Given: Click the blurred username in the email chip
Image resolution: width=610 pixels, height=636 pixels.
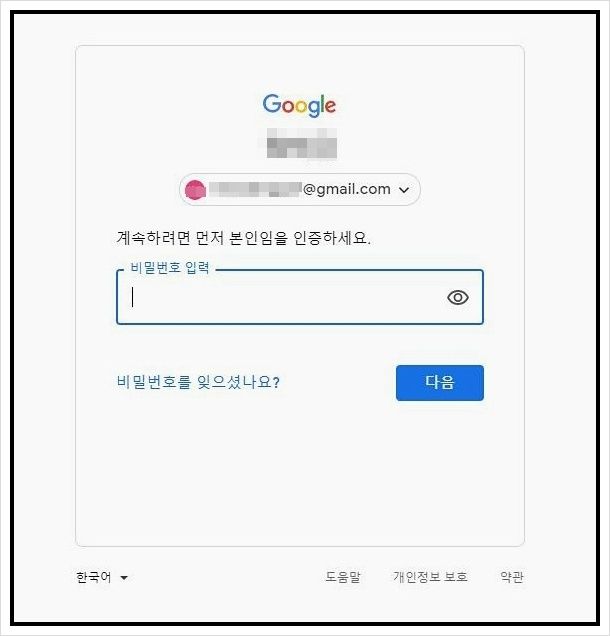Looking at the screenshot, I should tap(256, 189).
